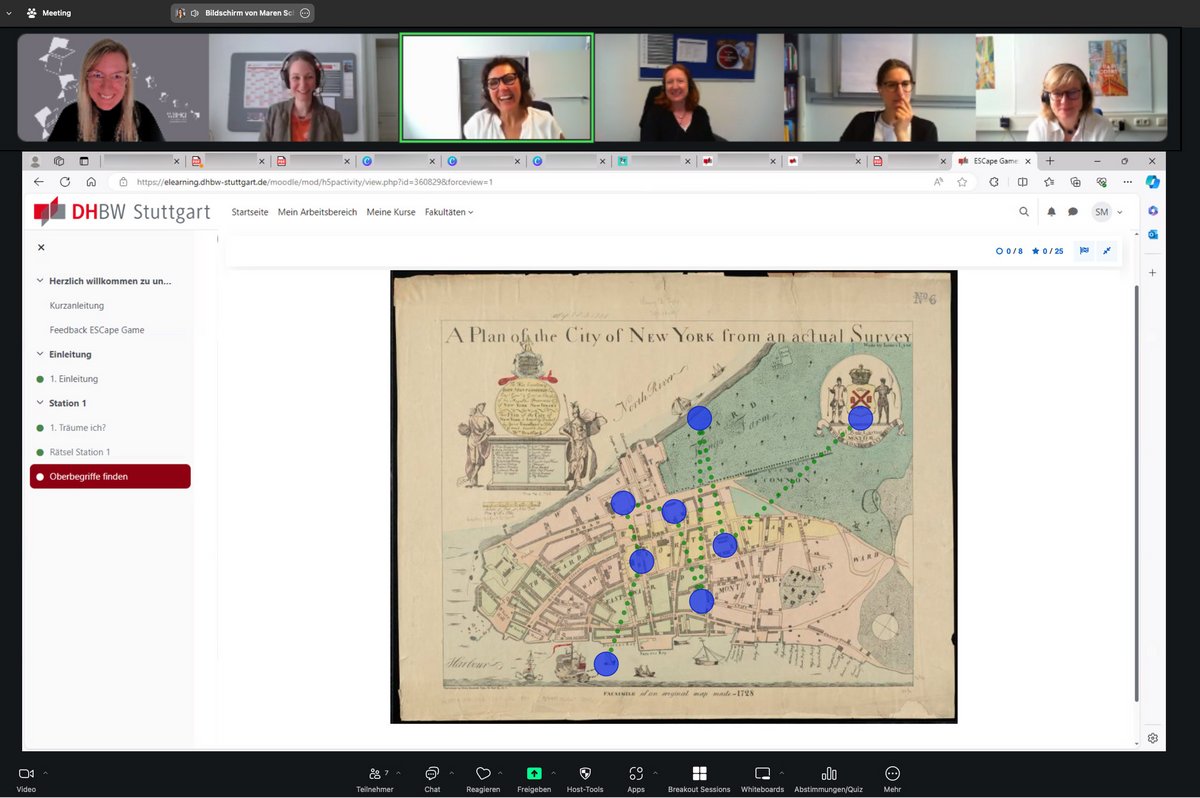Exit fullscreen in H5P toolbar
This screenshot has width=1200, height=798.
1107,251
